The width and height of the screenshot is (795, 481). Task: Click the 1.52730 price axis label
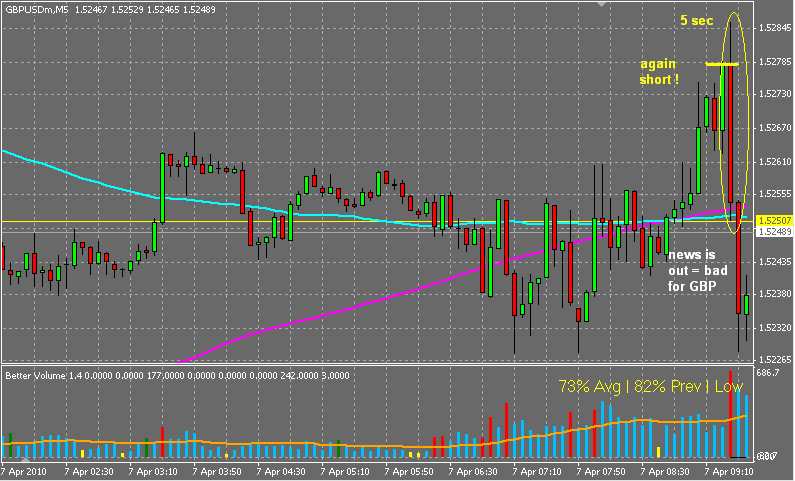tap(774, 94)
